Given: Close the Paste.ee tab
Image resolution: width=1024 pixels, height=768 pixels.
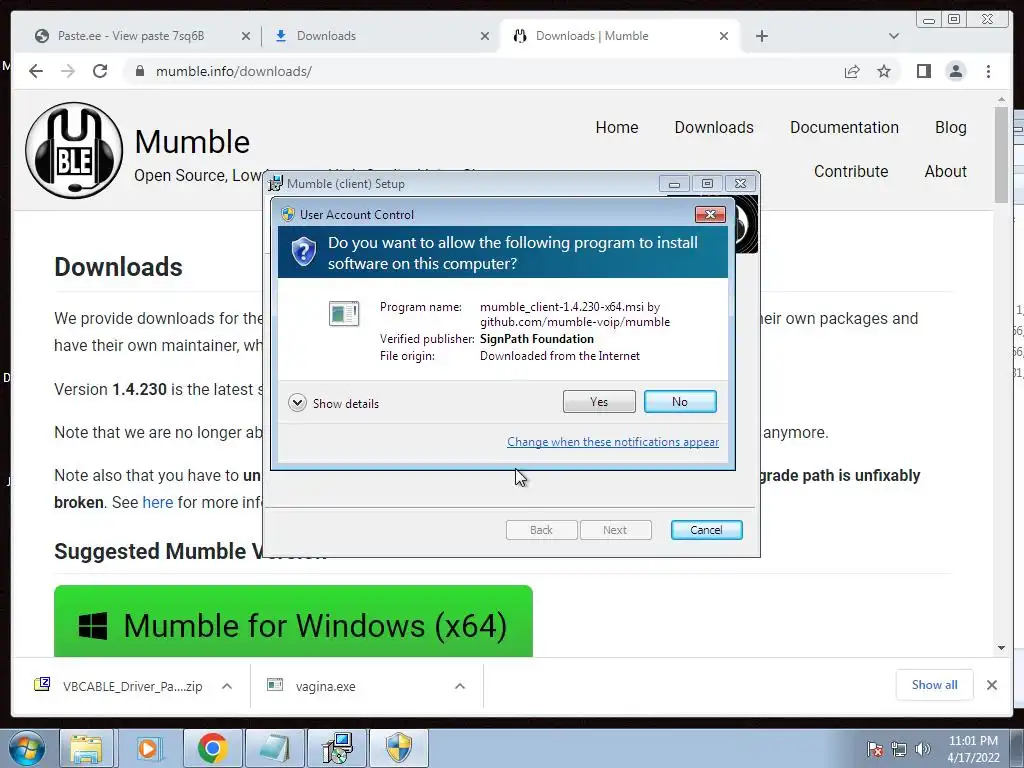Looking at the screenshot, I should 246,36.
